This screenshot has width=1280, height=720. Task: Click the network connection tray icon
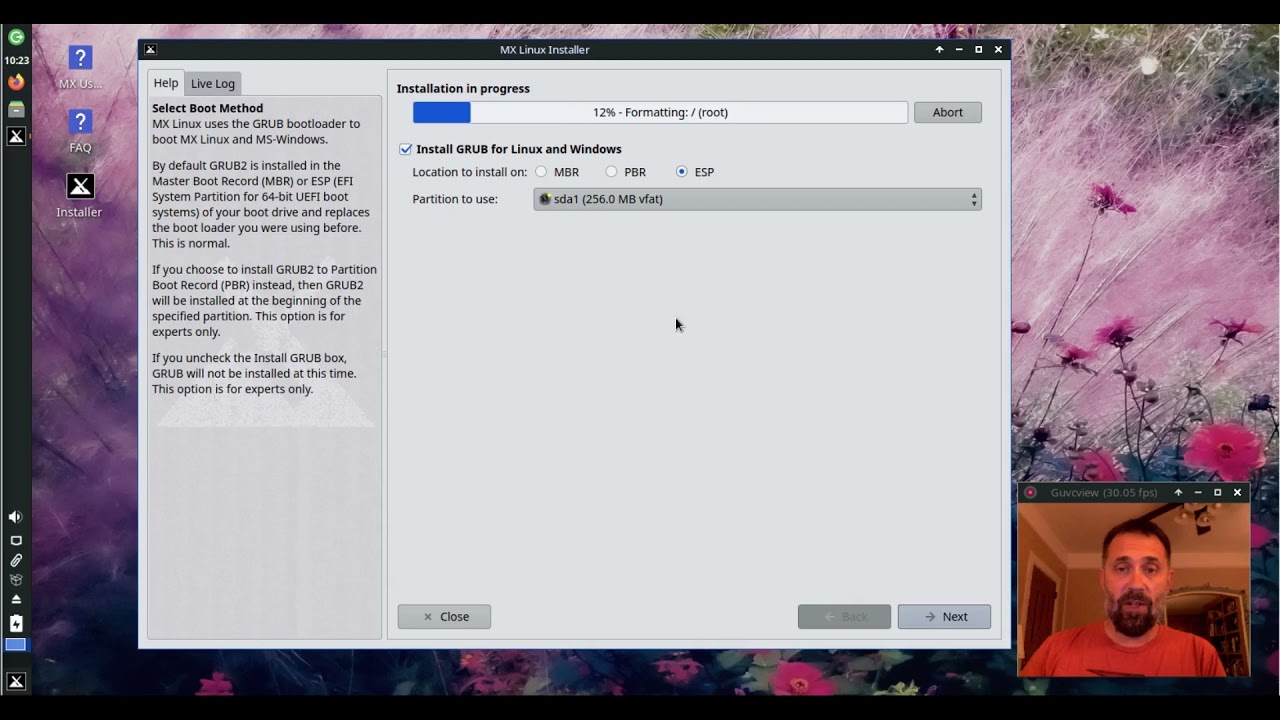click(x=16, y=540)
